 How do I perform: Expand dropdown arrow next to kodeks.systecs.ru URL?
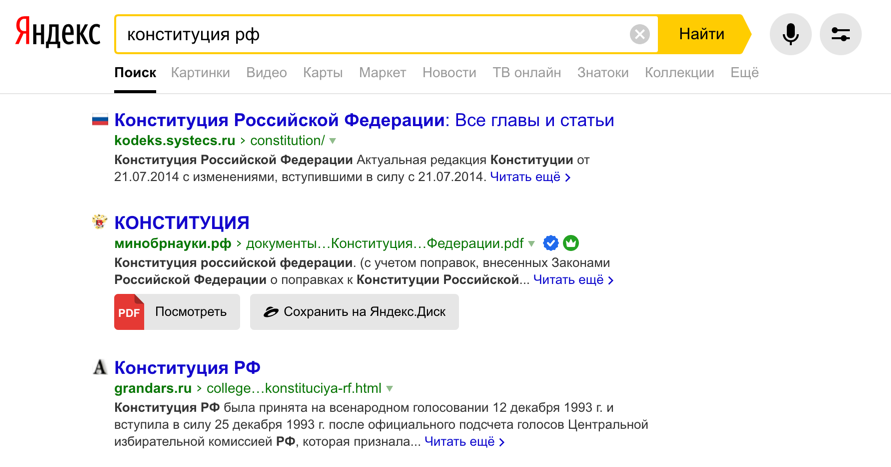[333, 141]
